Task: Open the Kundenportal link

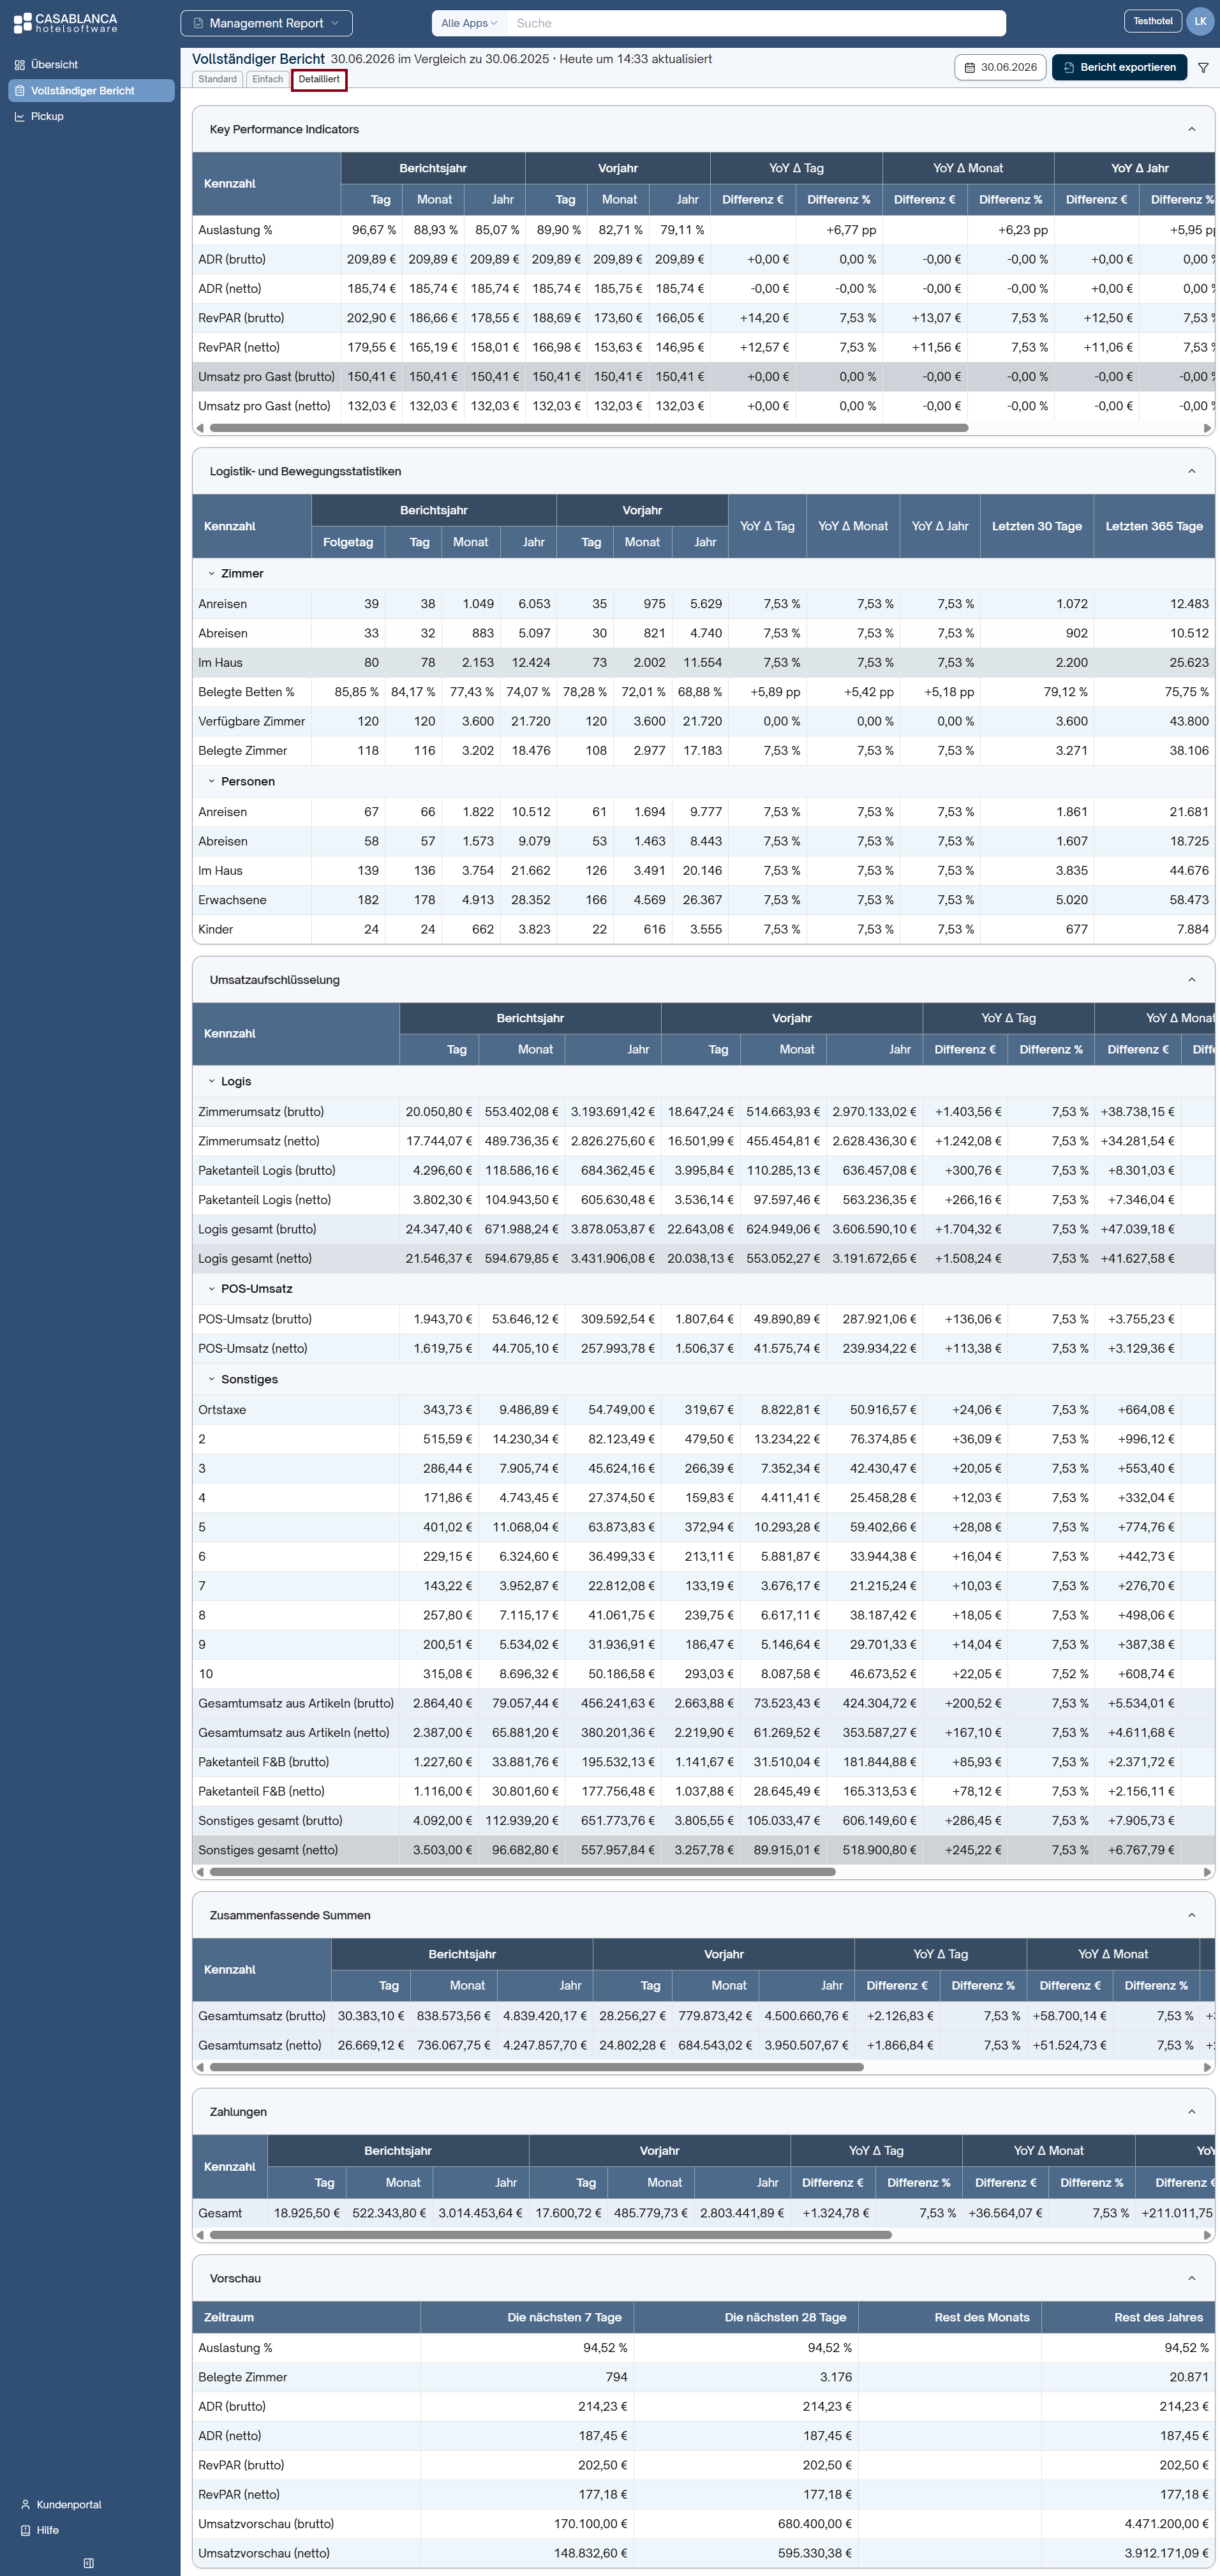Action: pos(69,2504)
